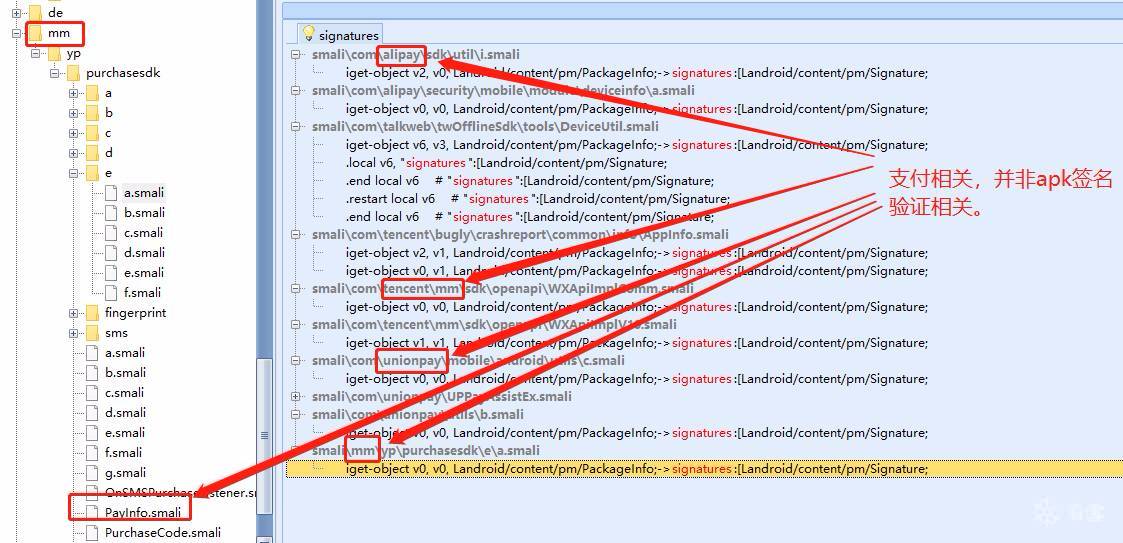Click the sms folder icon
This screenshot has height=543, width=1123.
(x=92, y=333)
